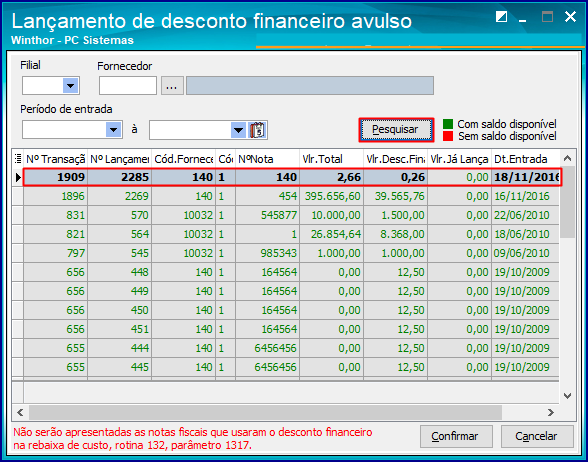
Task: Sort by the Nº Lançamento column header
Action: 120,159
